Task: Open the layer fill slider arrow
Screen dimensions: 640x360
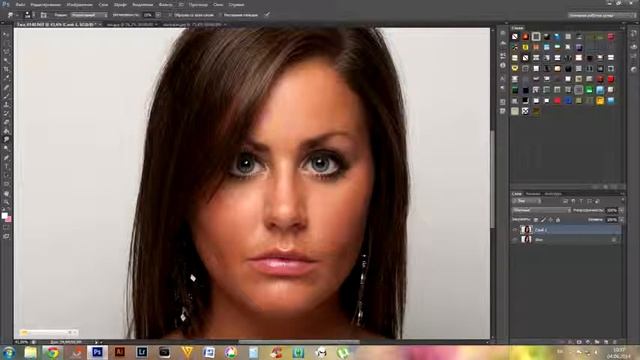Action: [x=621, y=220]
